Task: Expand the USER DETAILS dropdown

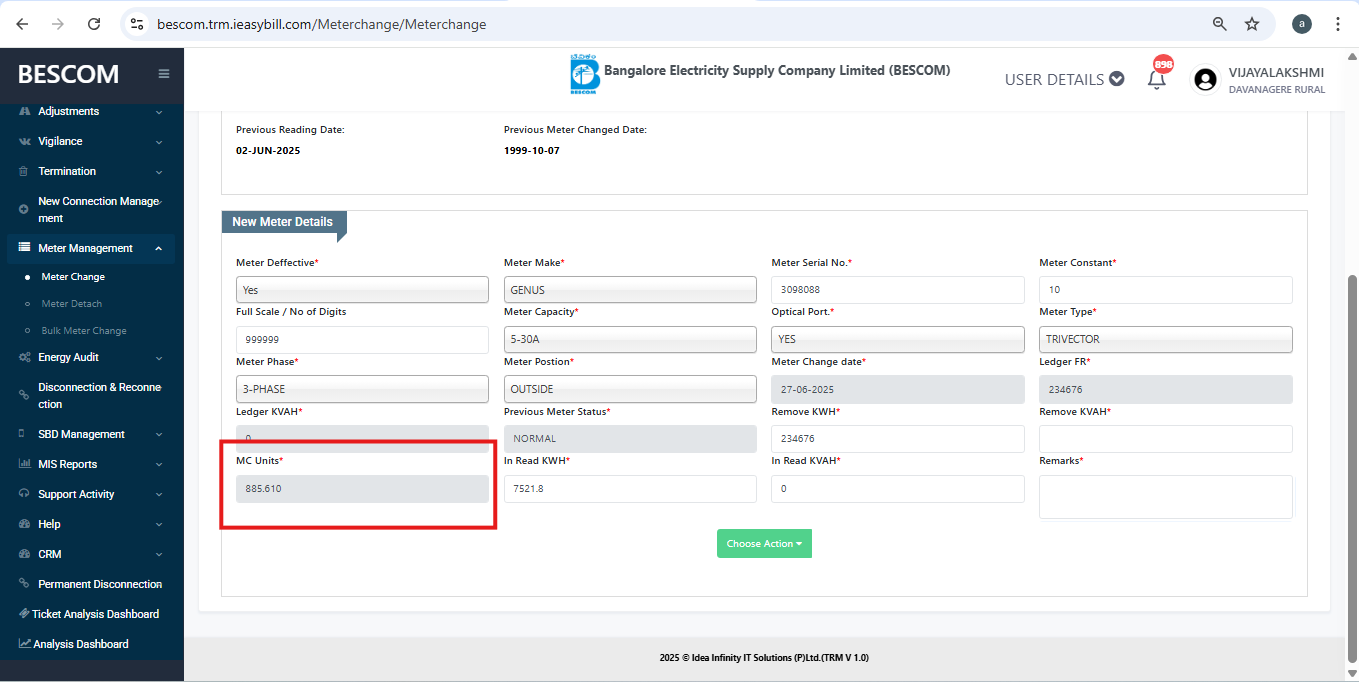Action: (x=1064, y=79)
